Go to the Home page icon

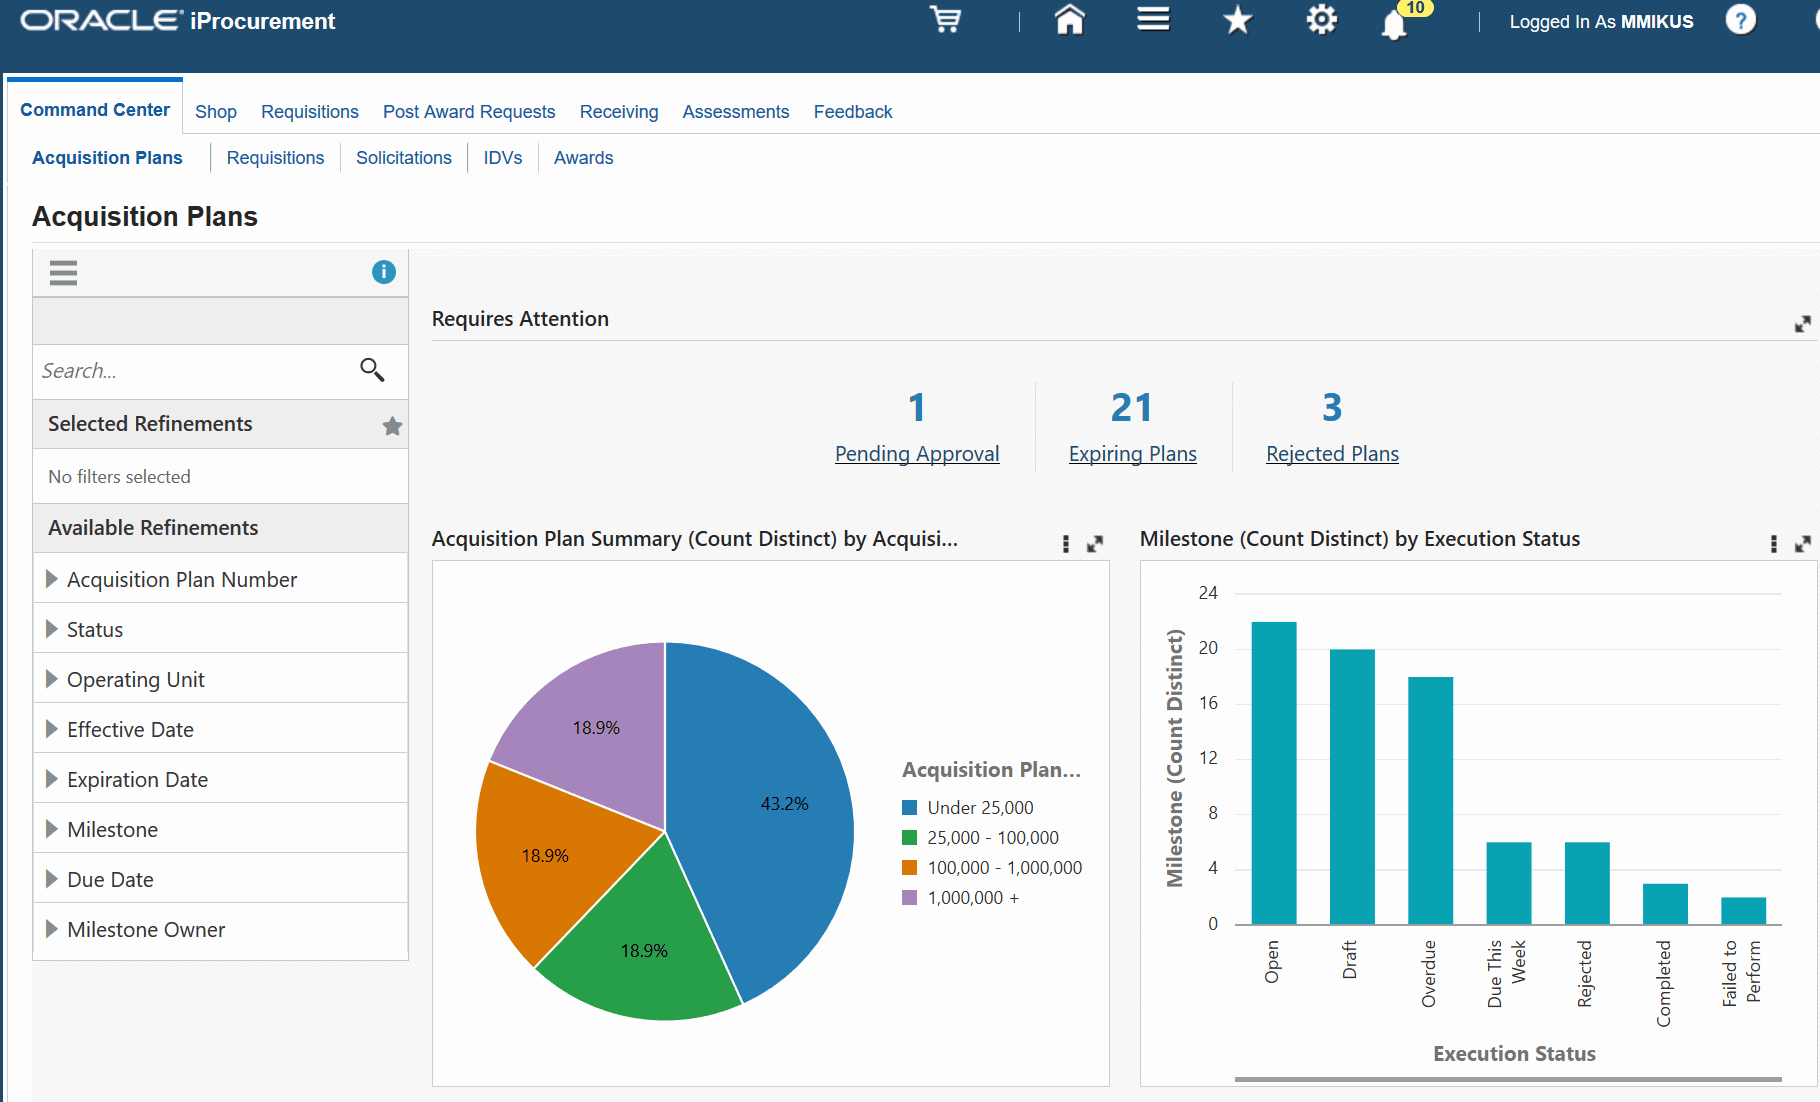point(1069,20)
